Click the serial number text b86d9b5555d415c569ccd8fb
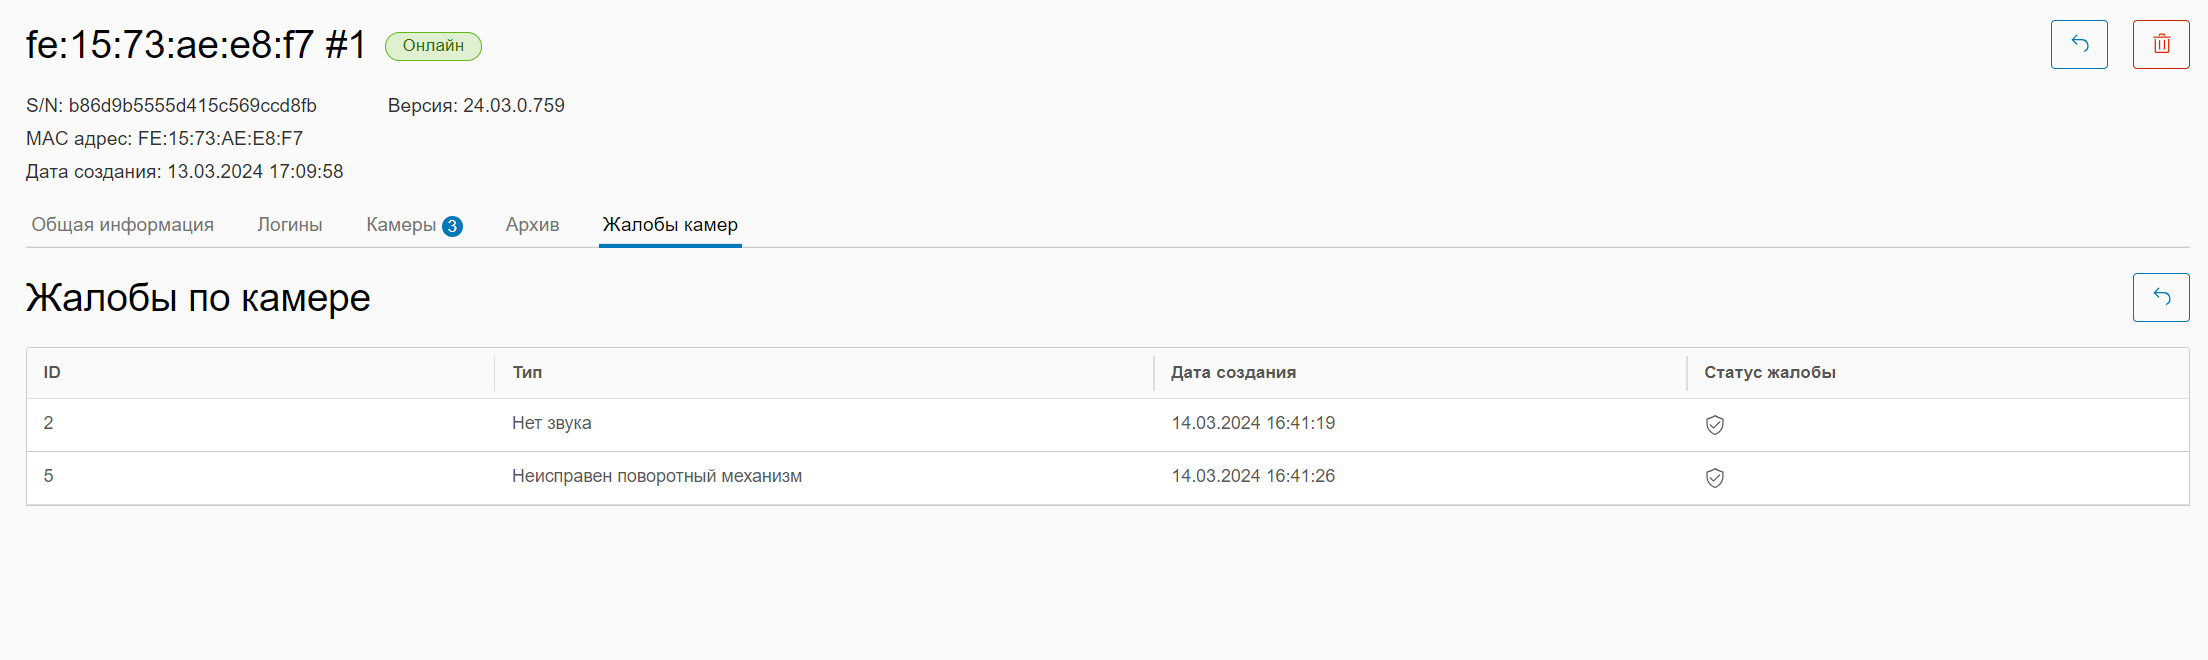 192,106
